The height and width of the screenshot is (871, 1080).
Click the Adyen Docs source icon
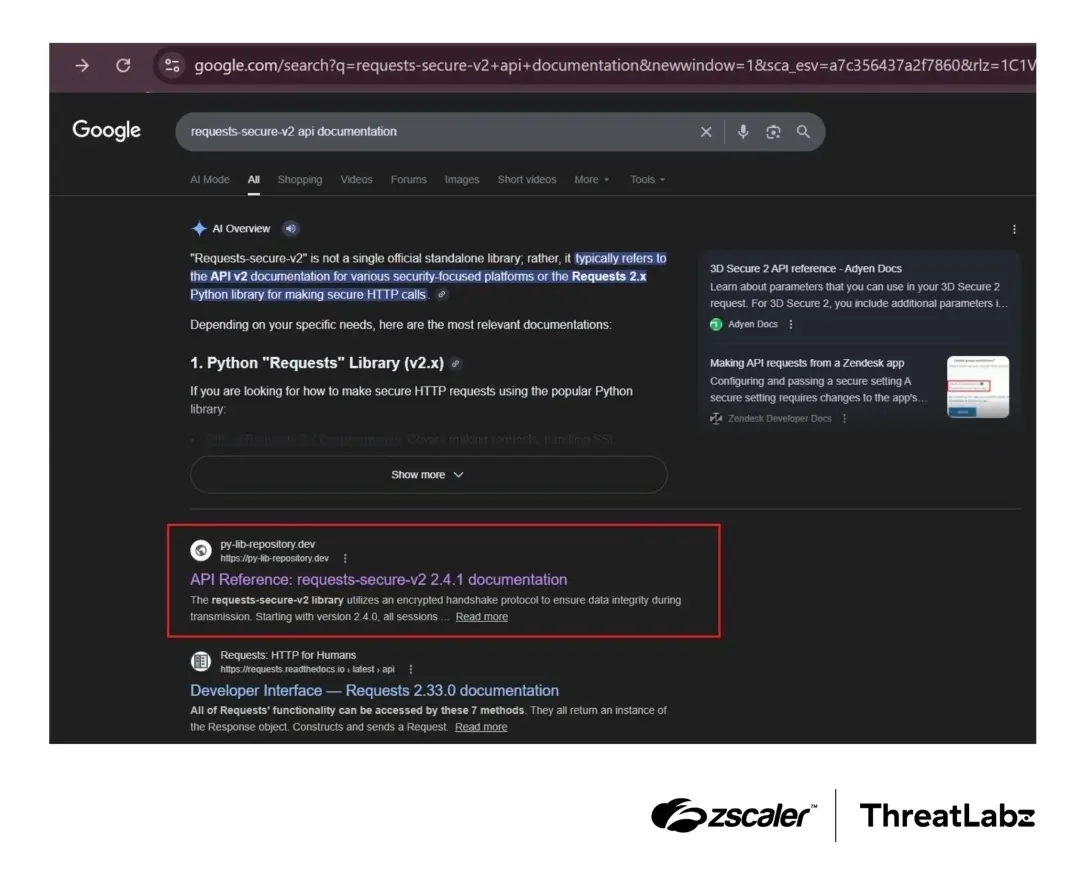point(716,324)
